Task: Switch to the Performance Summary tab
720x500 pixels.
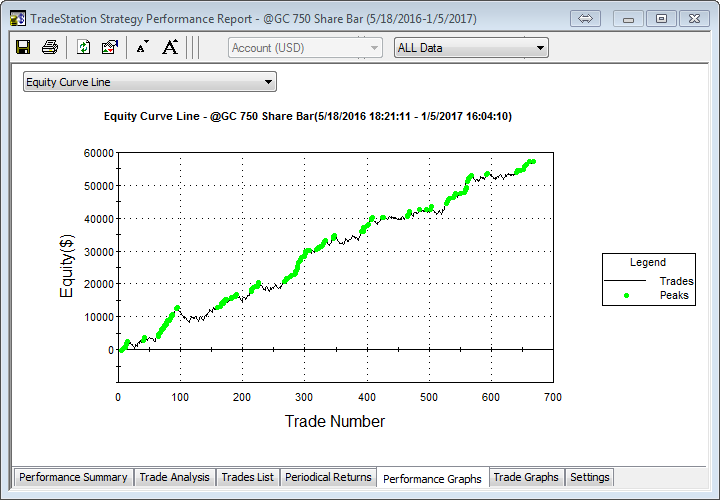Action: pyautogui.click(x=73, y=477)
